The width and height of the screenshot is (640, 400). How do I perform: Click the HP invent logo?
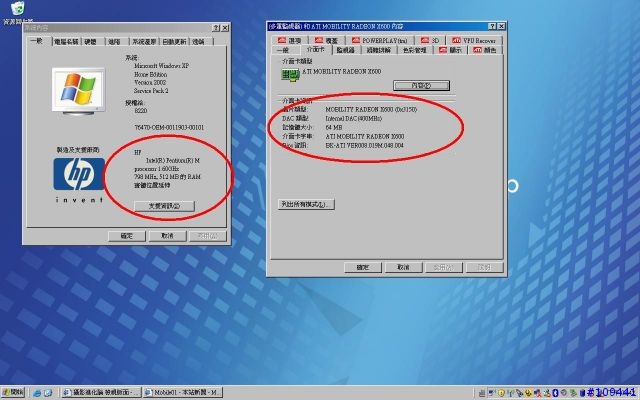pos(79,180)
